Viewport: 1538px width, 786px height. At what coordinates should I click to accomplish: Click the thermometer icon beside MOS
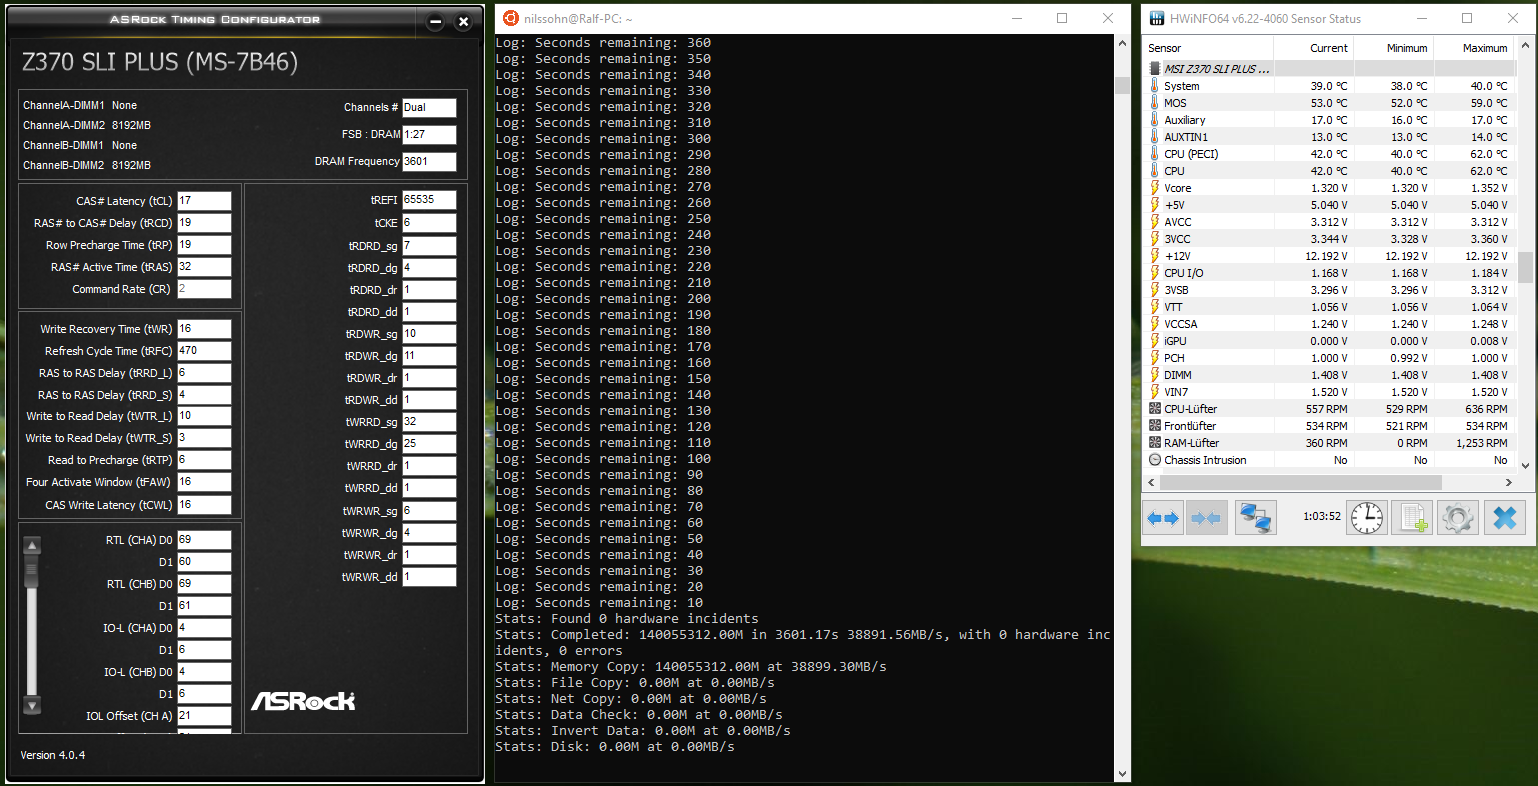tap(1154, 103)
